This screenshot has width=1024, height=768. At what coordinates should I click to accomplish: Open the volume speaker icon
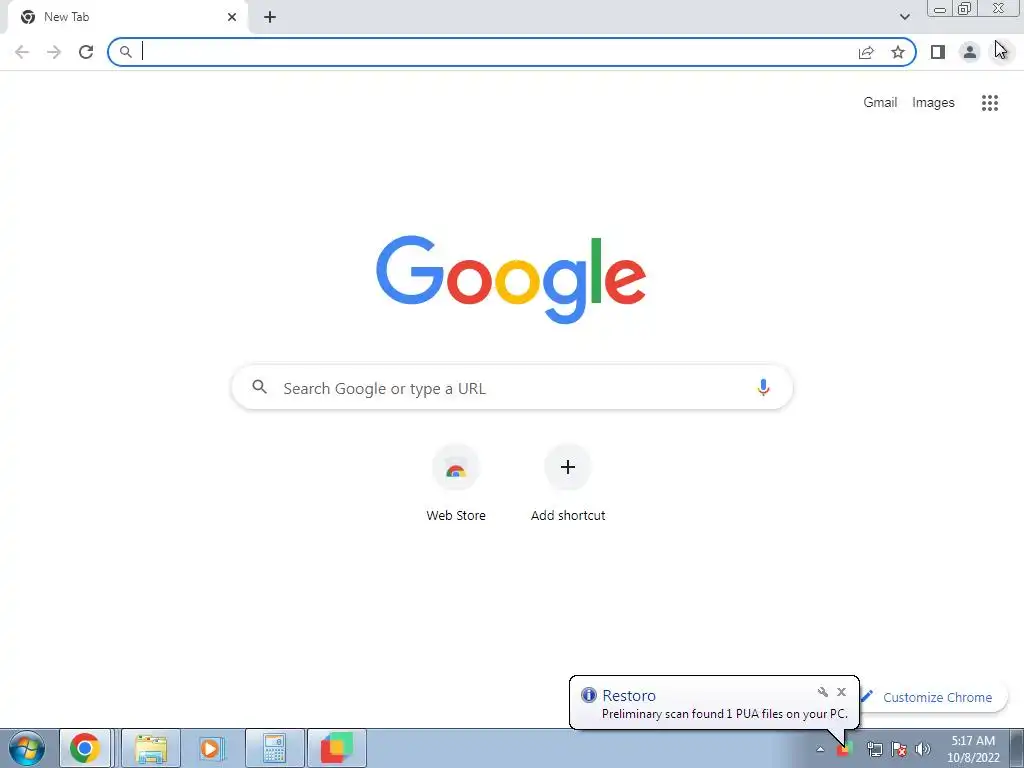923,750
